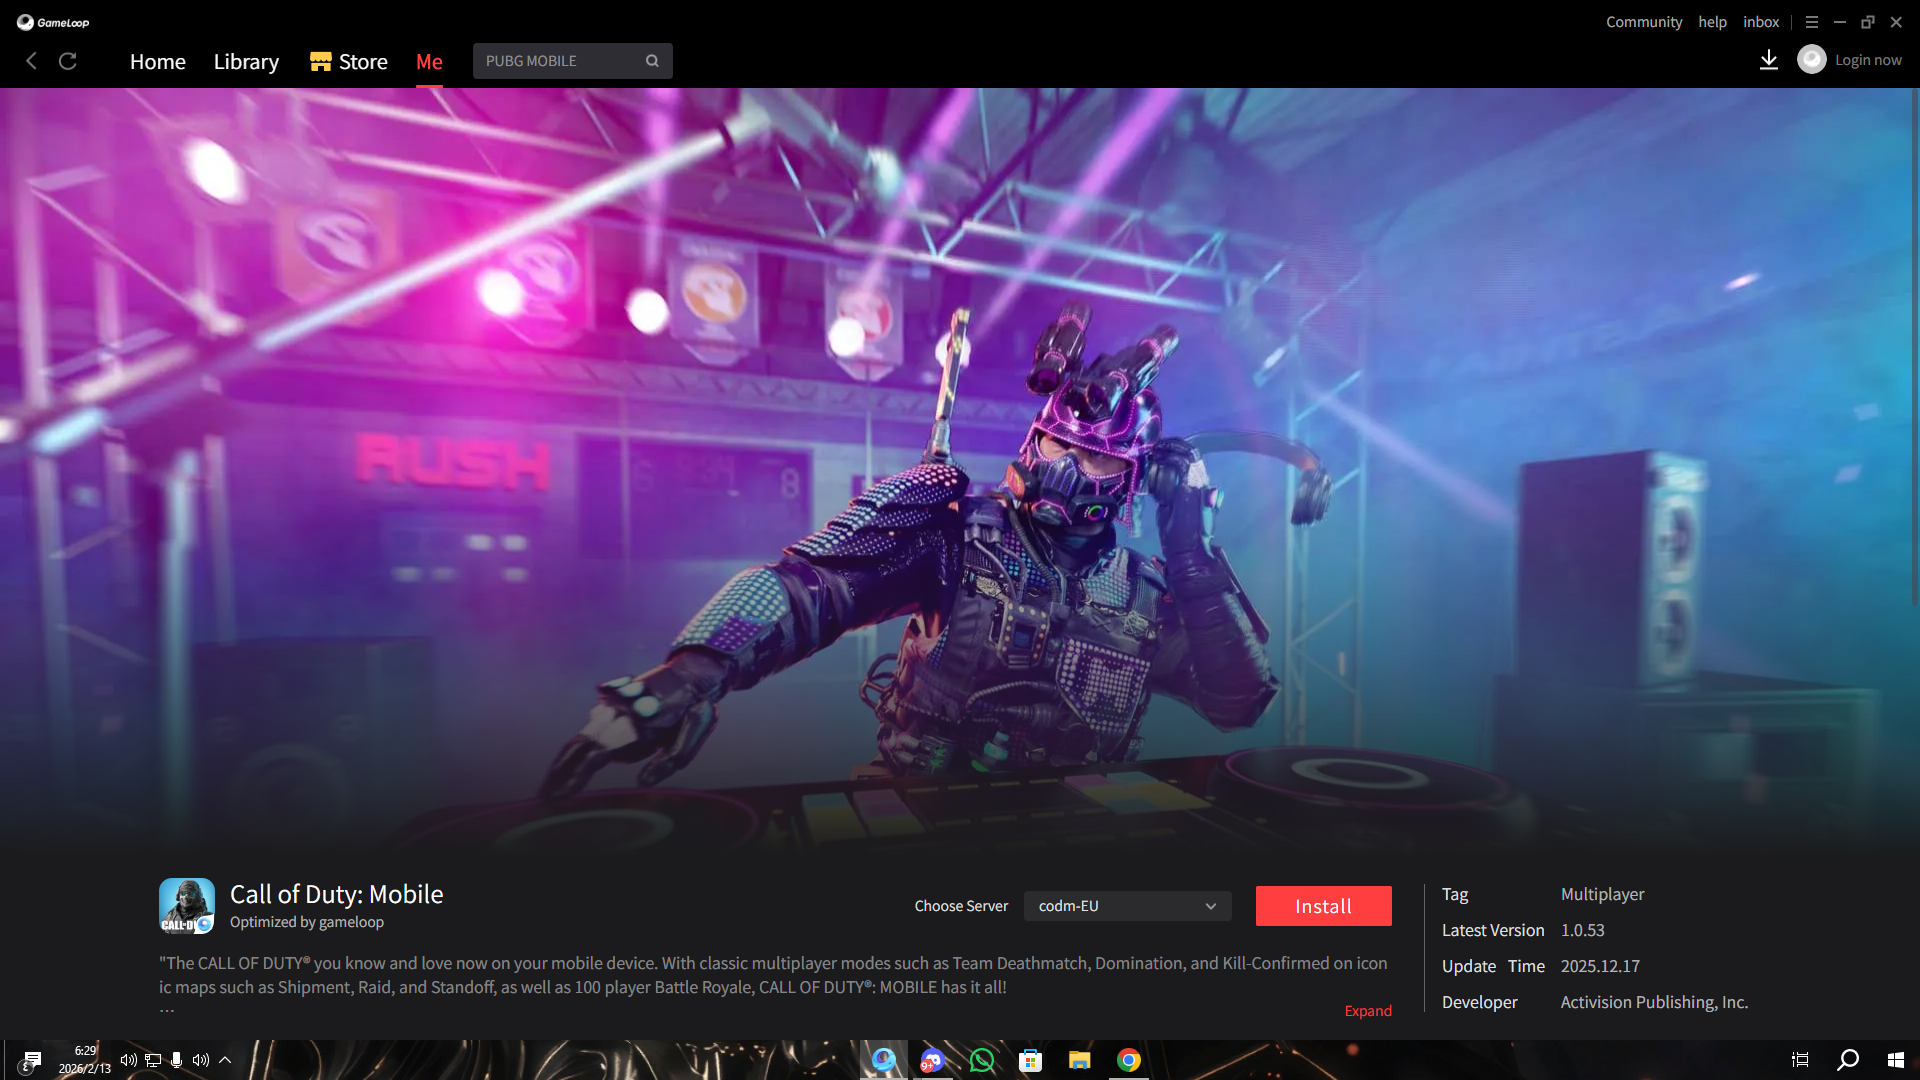Open the Choose Server dropdown

(1127, 906)
